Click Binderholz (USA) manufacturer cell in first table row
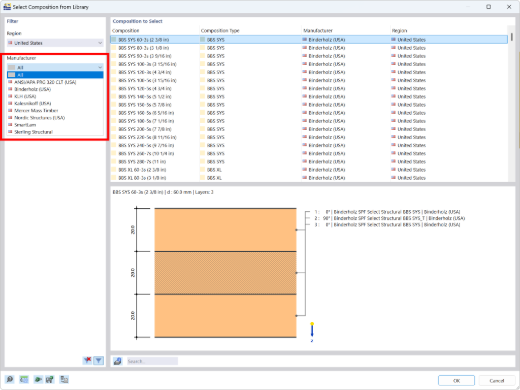The height and width of the screenshot is (390, 520). (x=346, y=40)
